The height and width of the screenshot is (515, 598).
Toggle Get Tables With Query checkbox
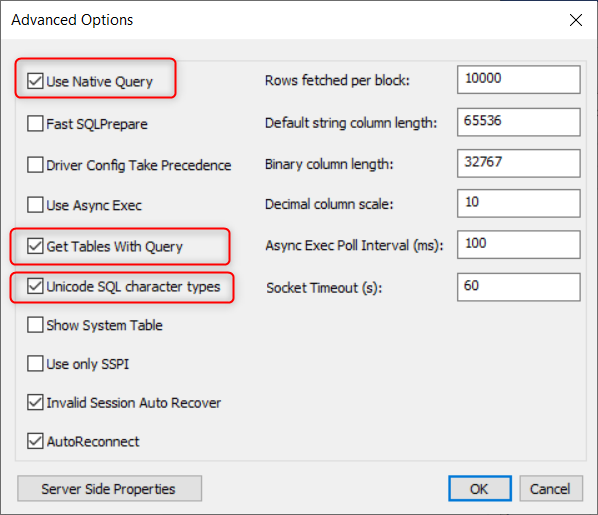(x=35, y=246)
